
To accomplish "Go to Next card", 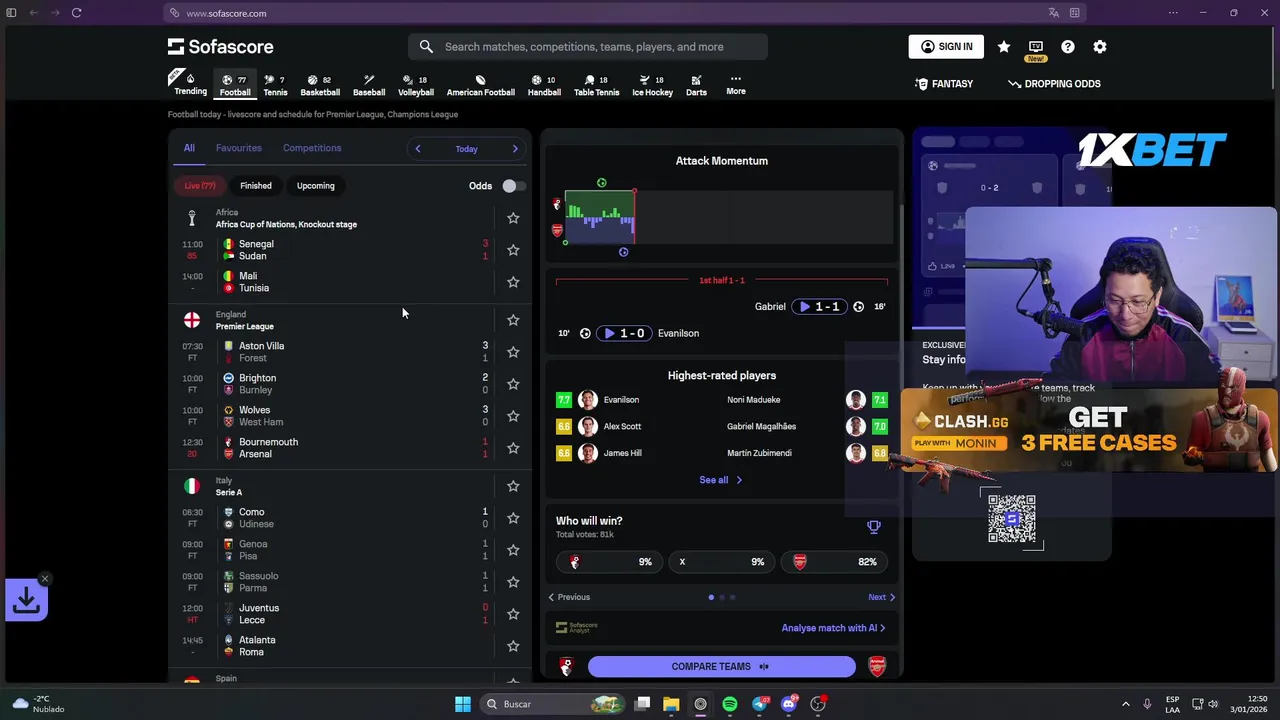I will pos(881,597).
